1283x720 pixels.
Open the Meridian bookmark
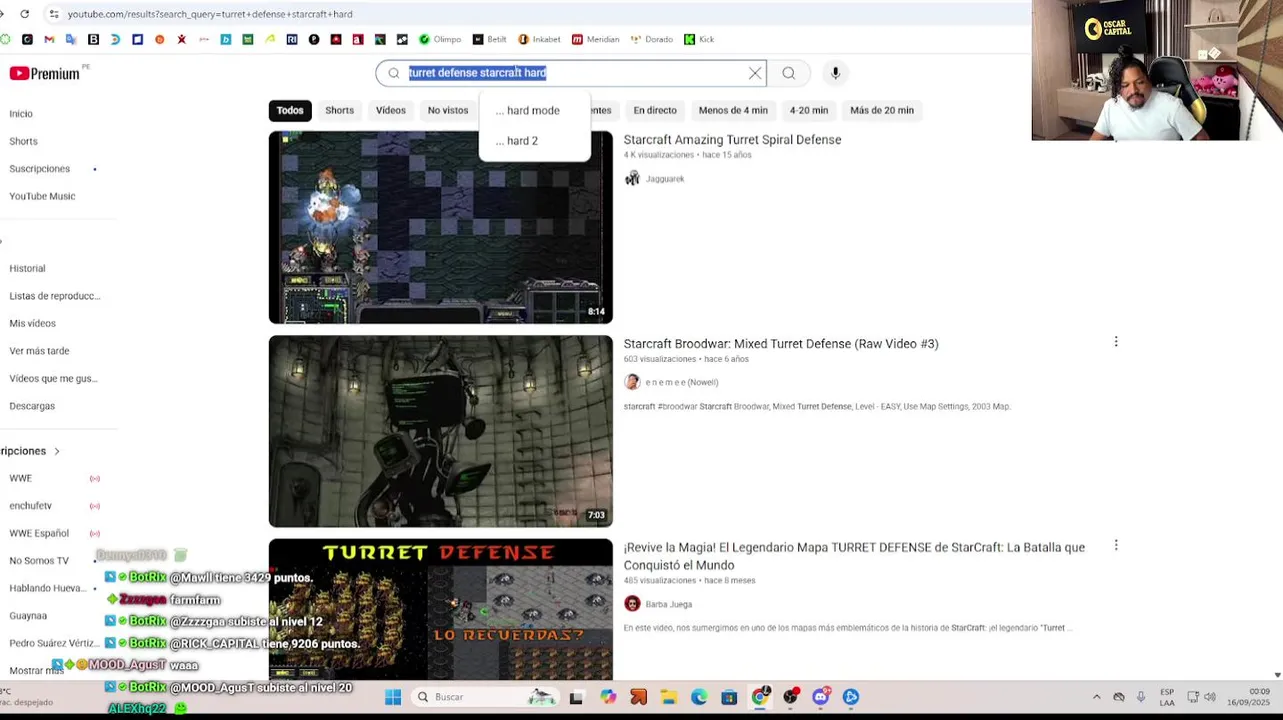[x=596, y=39]
